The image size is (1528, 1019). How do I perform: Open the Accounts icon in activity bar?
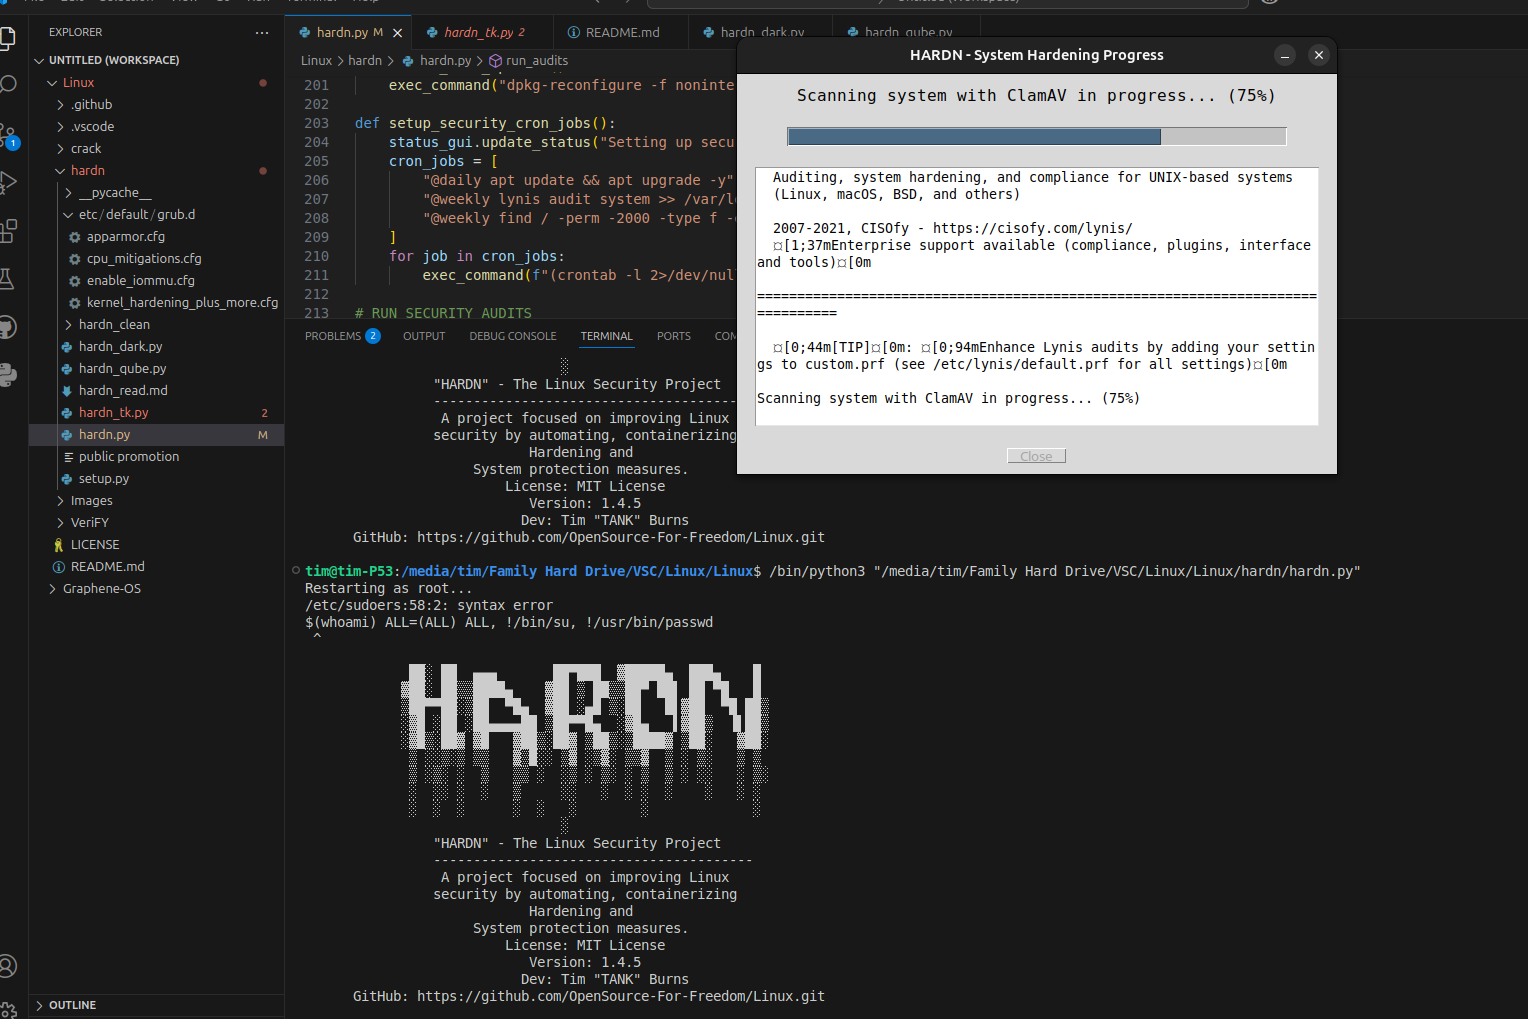click(x=10, y=966)
